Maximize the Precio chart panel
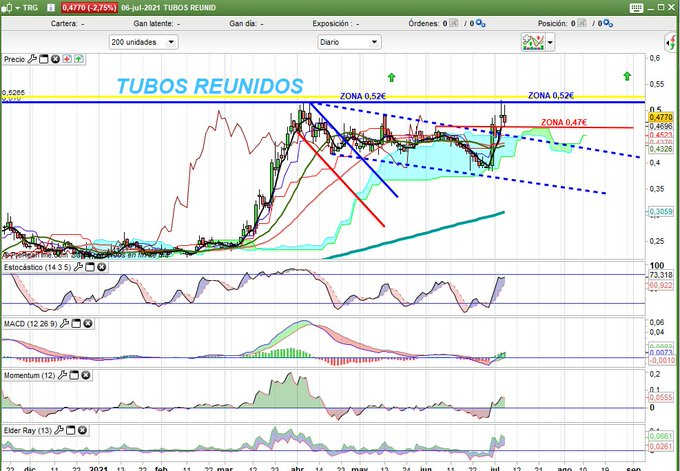 (x=43, y=60)
